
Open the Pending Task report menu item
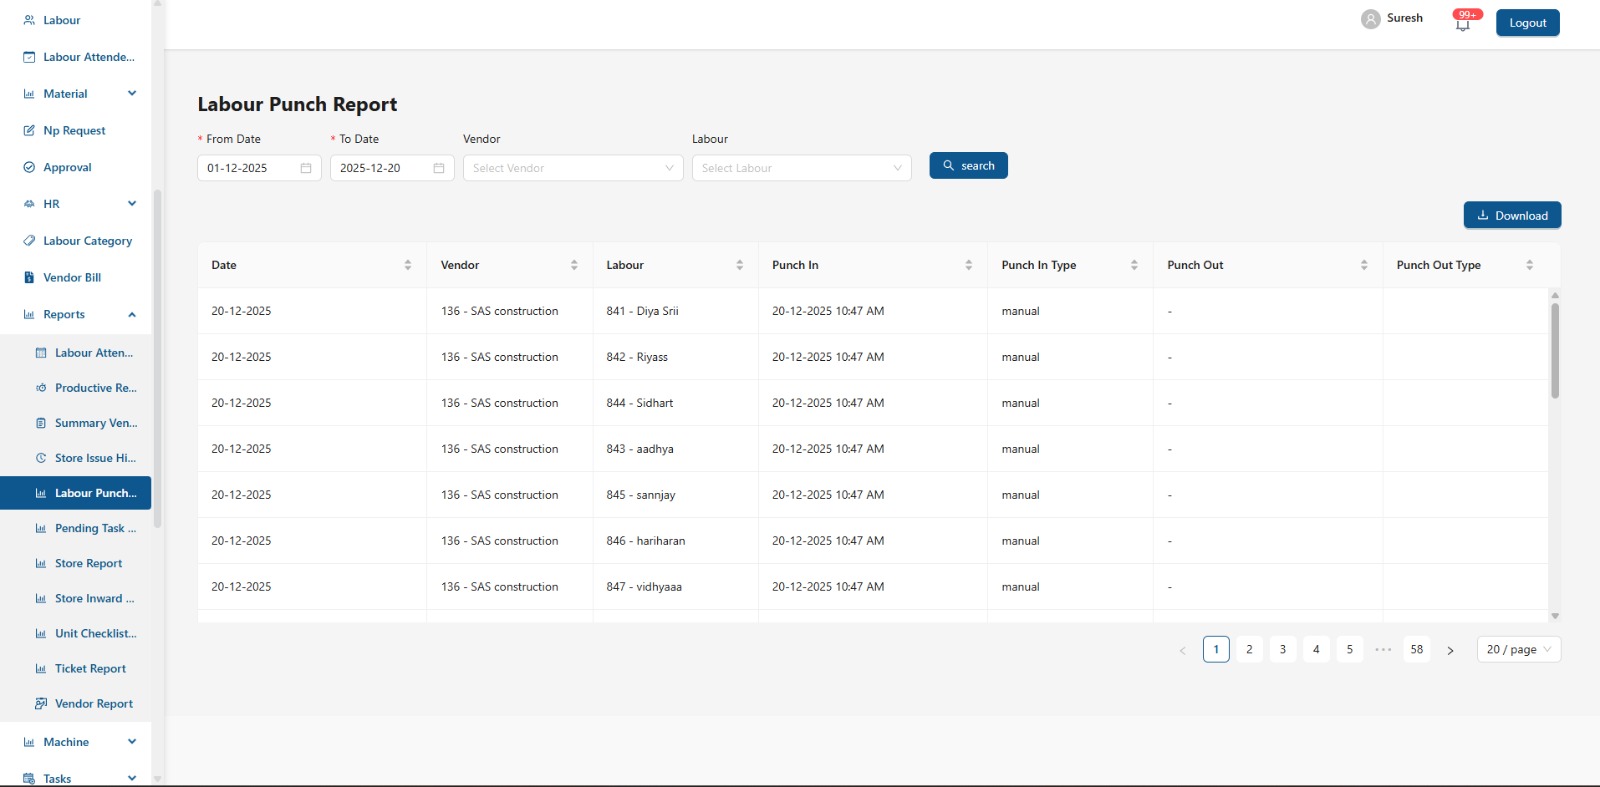(76, 528)
